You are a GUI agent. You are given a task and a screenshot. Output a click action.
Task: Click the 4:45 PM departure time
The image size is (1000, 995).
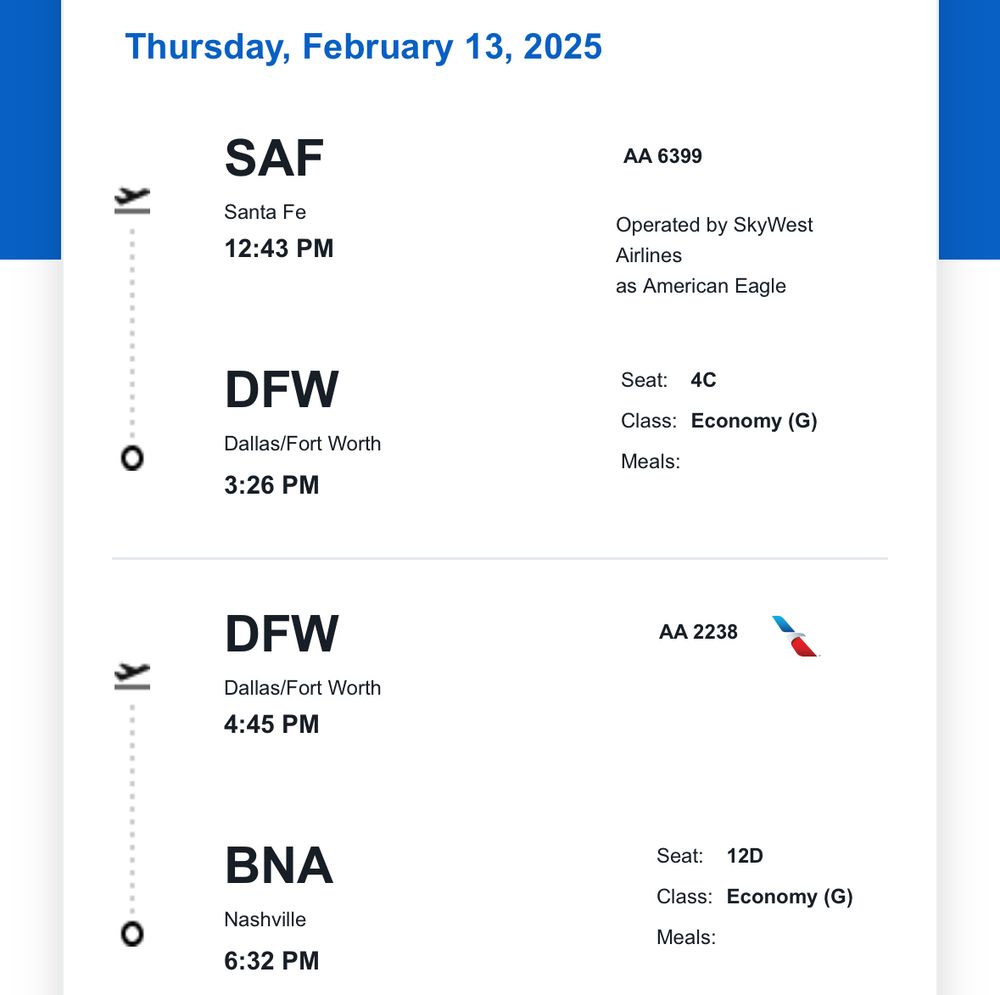(x=271, y=724)
